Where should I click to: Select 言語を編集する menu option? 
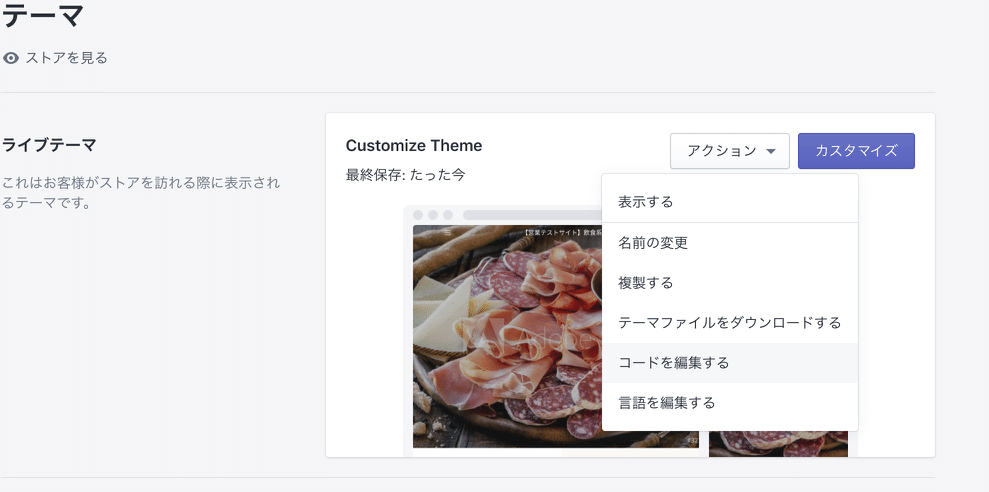click(x=667, y=403)
